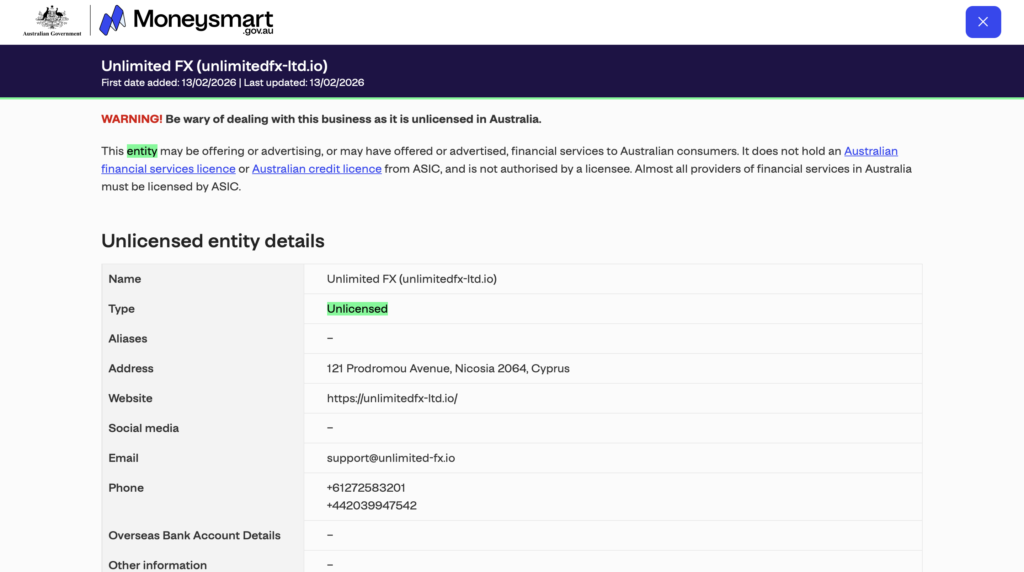The width and height of the screenshot is (1024, 572).
Task: Click the Email row label
Action: [123, 458]
